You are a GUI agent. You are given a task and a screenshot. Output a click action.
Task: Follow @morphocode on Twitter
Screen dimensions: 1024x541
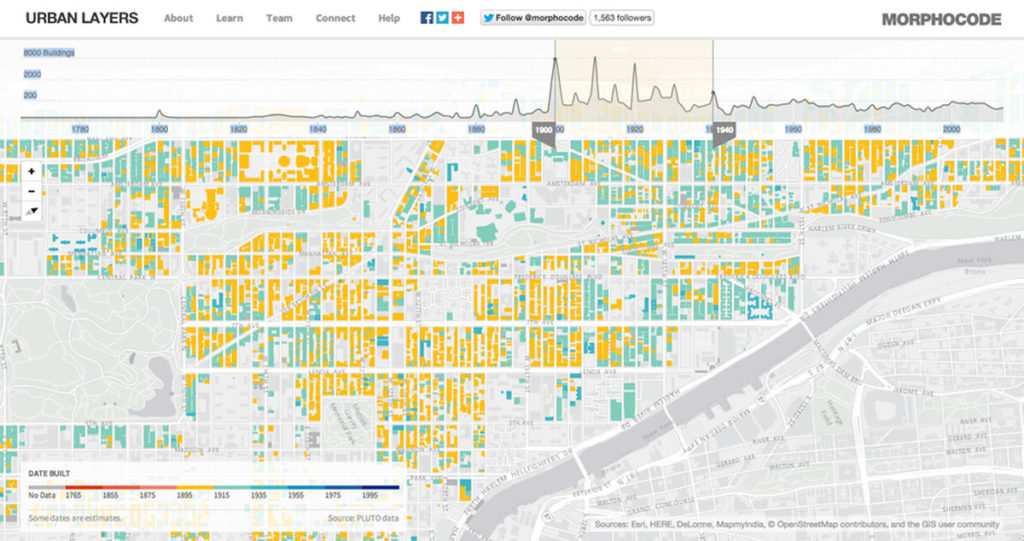[532, 18]
